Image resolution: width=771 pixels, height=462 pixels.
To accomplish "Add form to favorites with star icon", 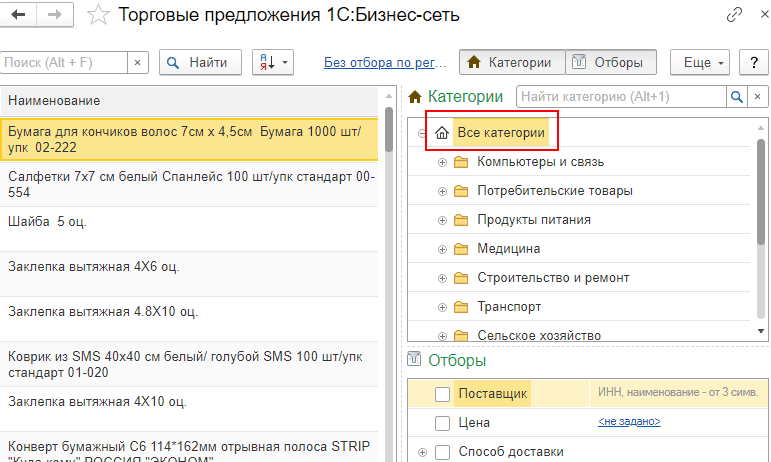I will tap(98, 15).
